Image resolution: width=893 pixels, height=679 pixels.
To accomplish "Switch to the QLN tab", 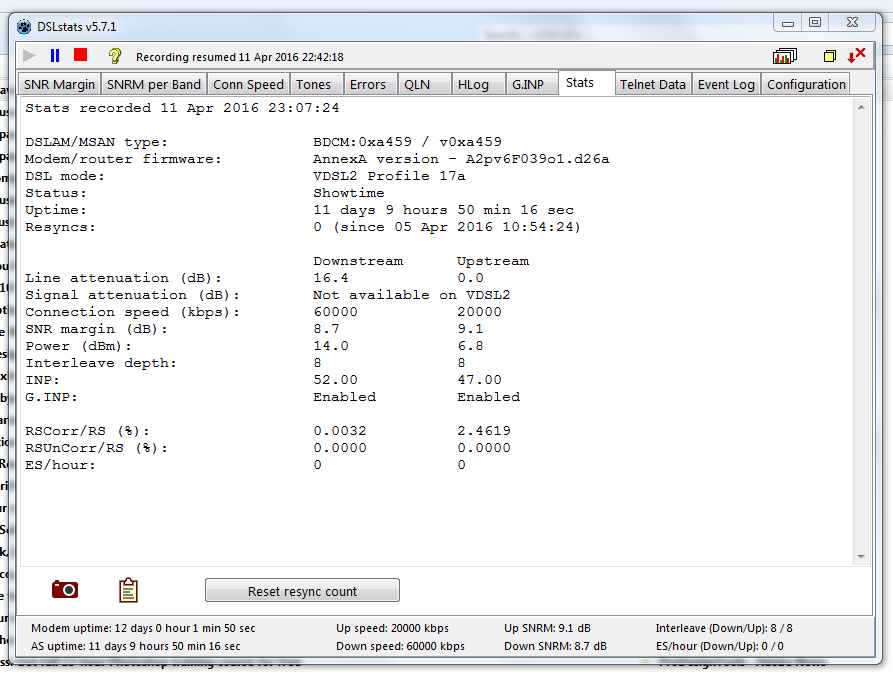I will (x=417, y=85).
